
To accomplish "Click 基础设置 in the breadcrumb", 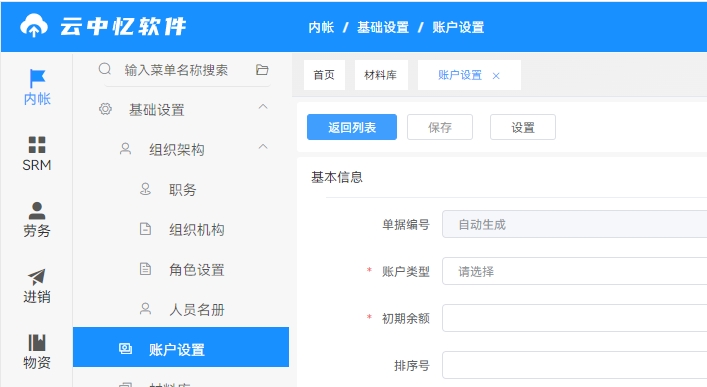I will pyautogui.click(x=383, y=27).
